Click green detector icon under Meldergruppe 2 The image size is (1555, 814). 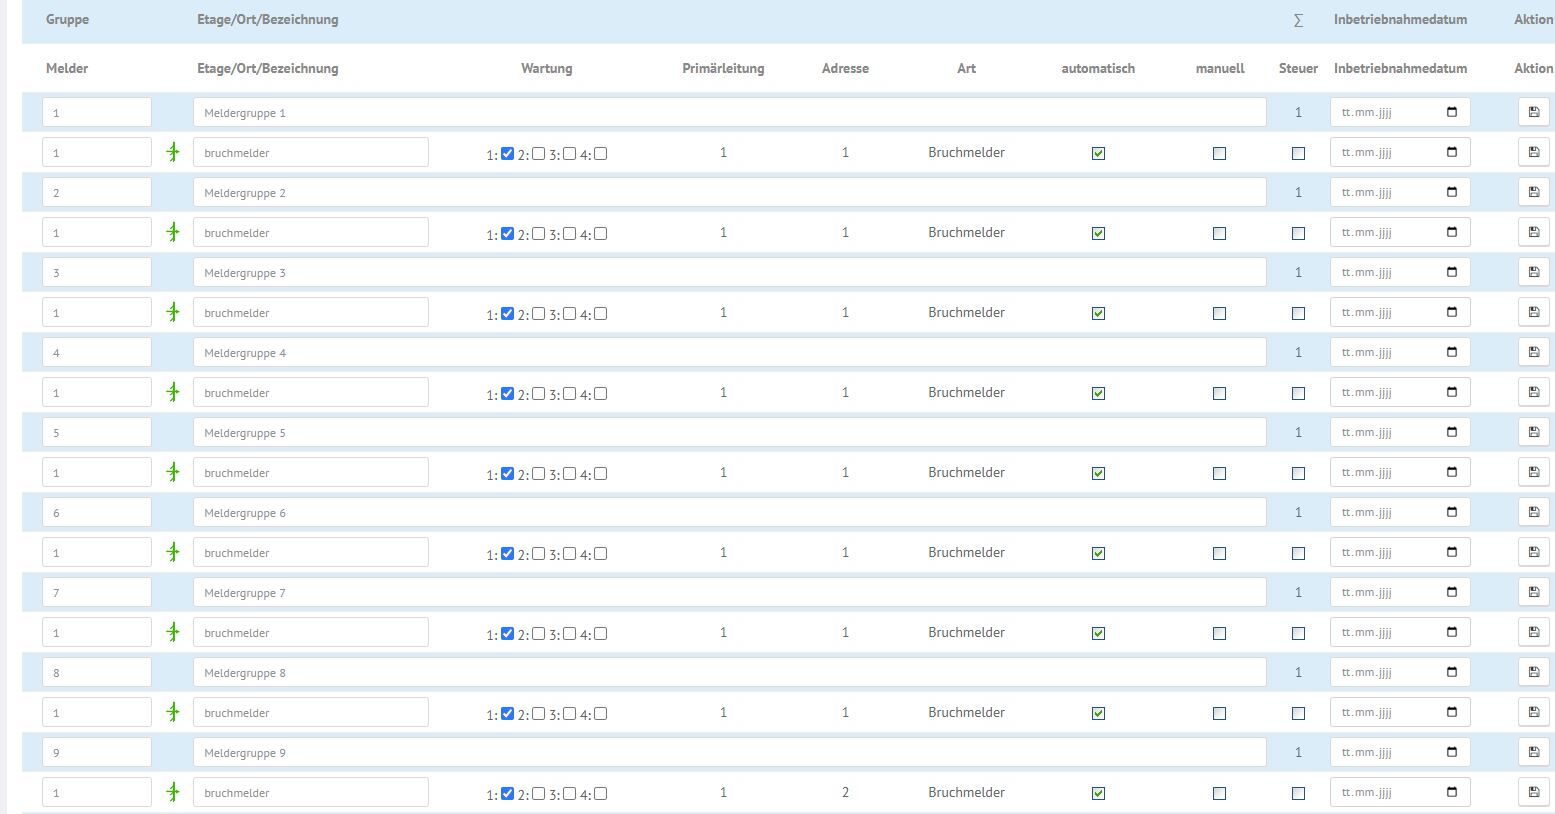click(x=173, y=232)
